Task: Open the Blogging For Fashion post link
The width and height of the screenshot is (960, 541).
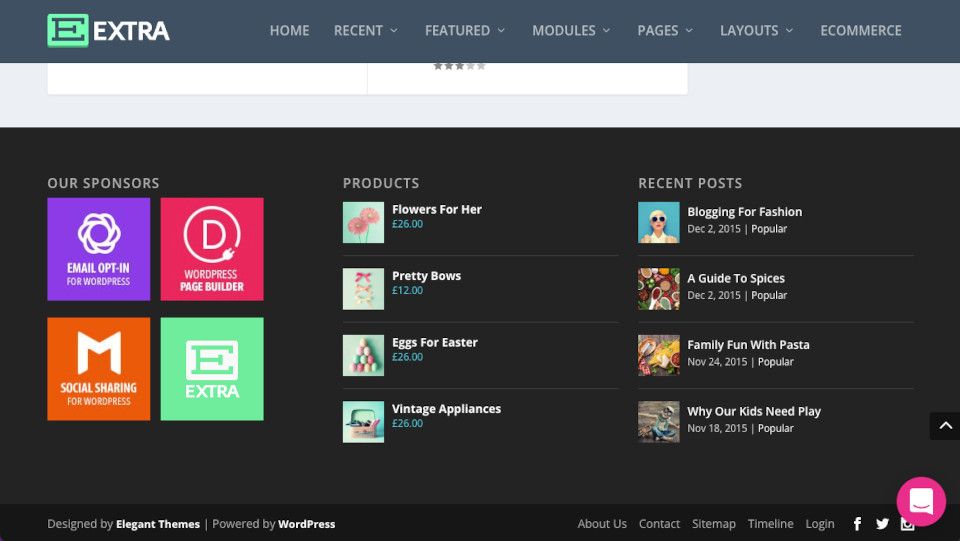Action: point(744,212)
